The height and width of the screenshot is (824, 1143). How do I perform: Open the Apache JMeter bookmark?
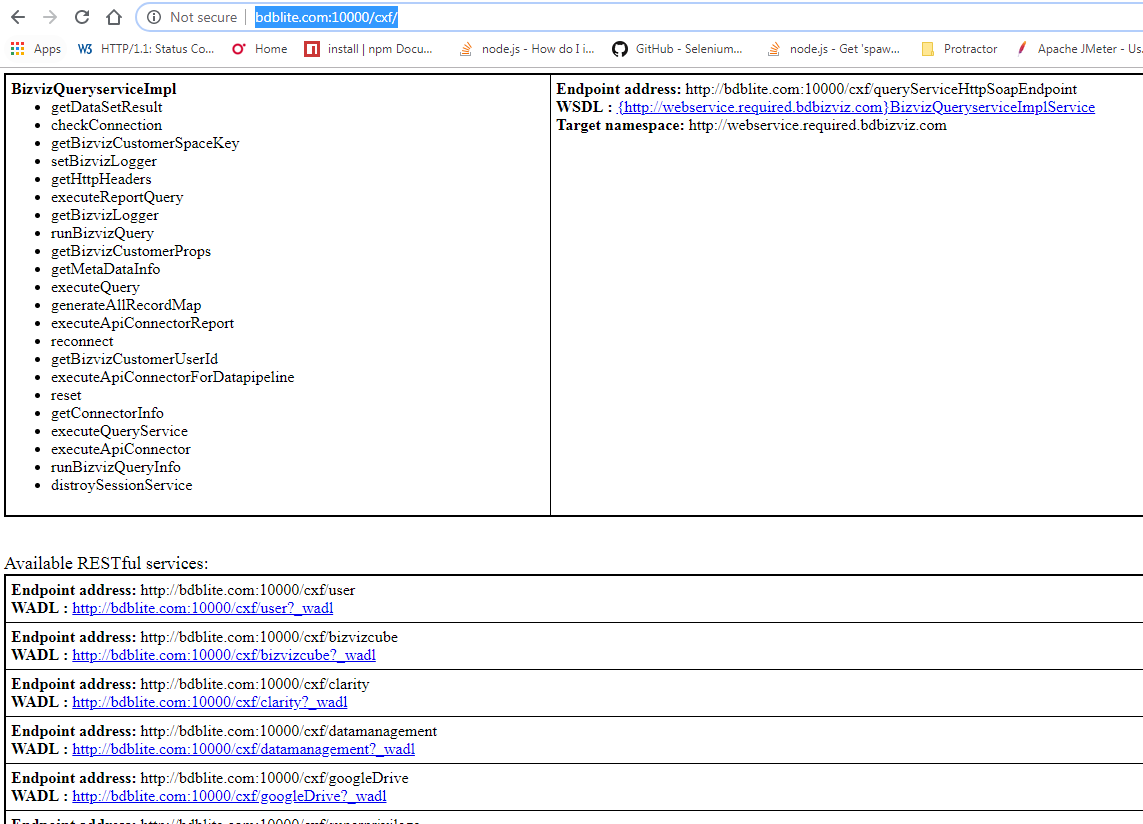pyautogui.click(x=1079, y=49)
